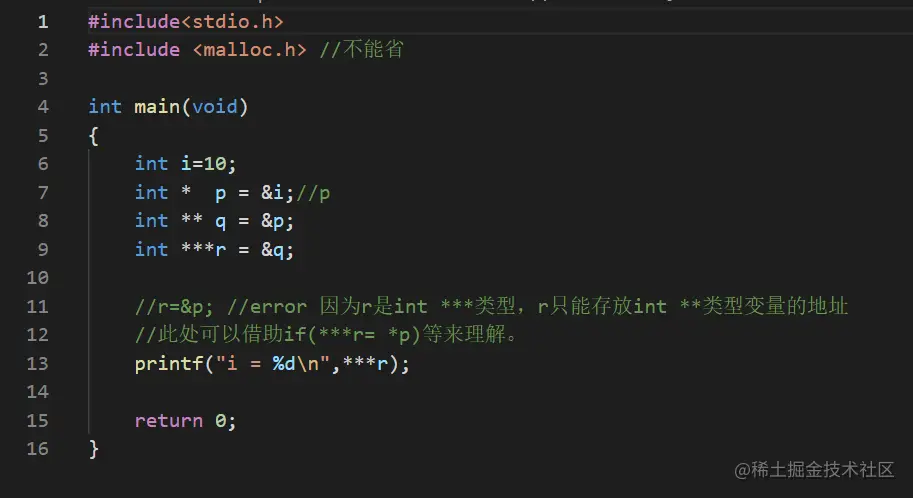Click the &p; expression on line 8
Image resolution: width=913 pixels, height=498 pixels.
click(x=277, y=221)
